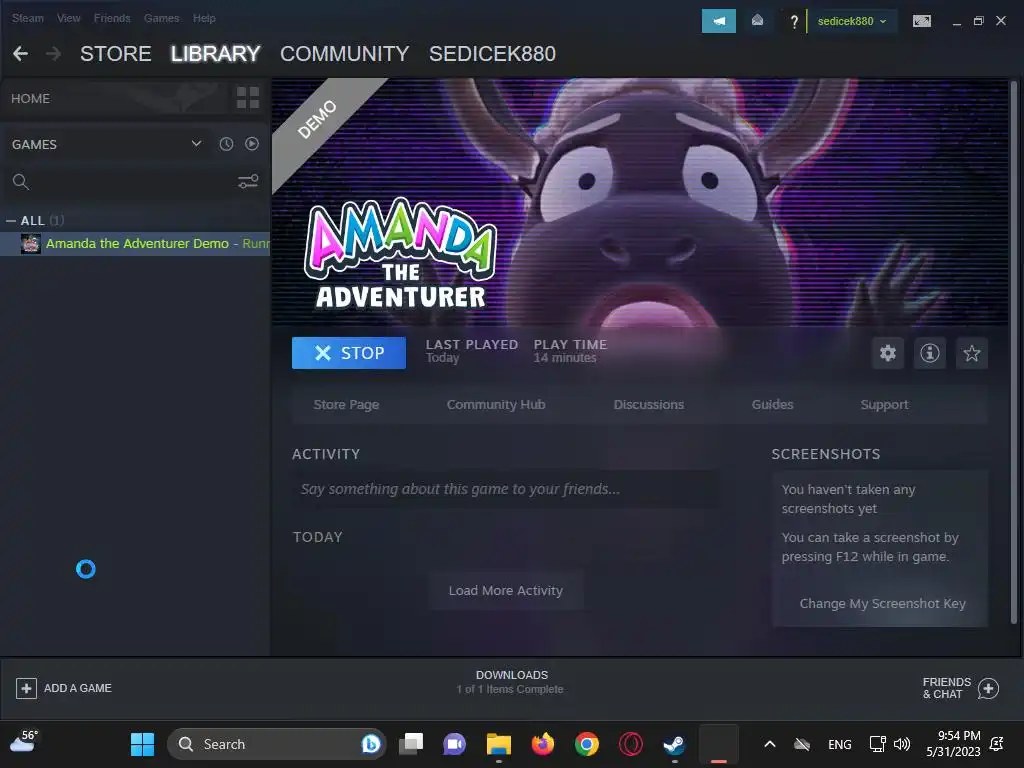
Task: Go to the COMMUNITY tab
Action: coord(344,54)
